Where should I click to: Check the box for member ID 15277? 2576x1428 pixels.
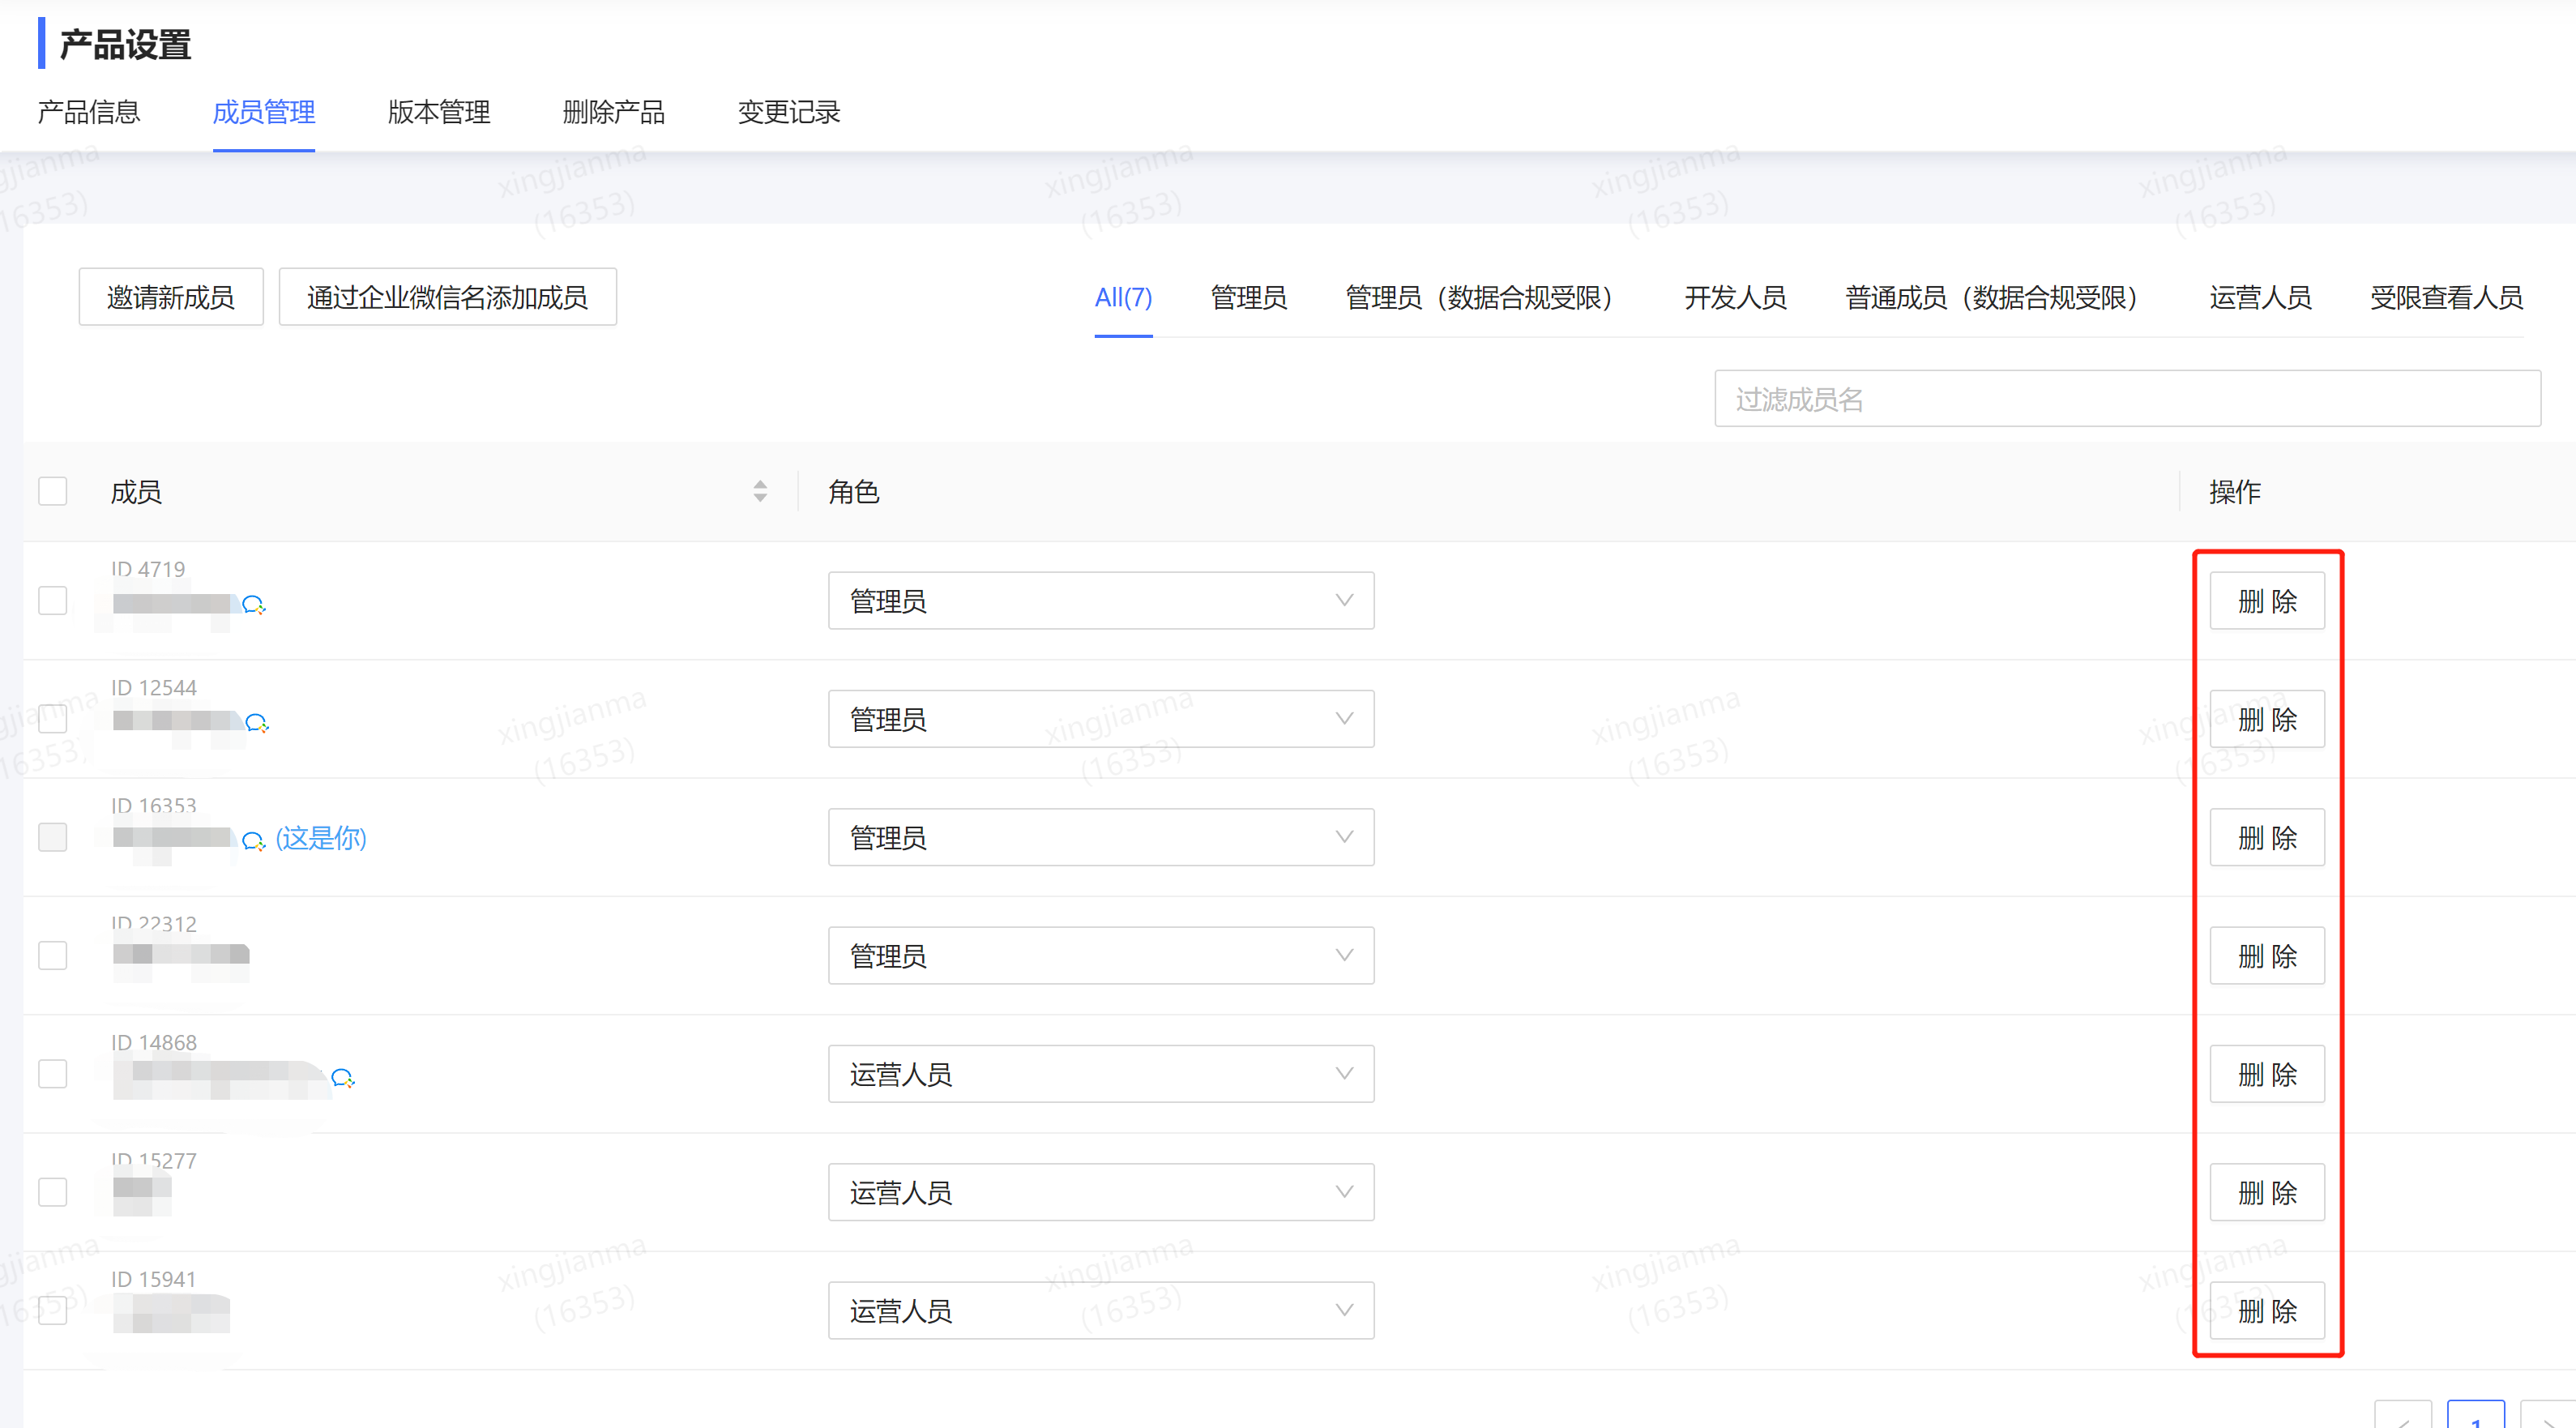pyautogui.click(x=53, y=1192)
